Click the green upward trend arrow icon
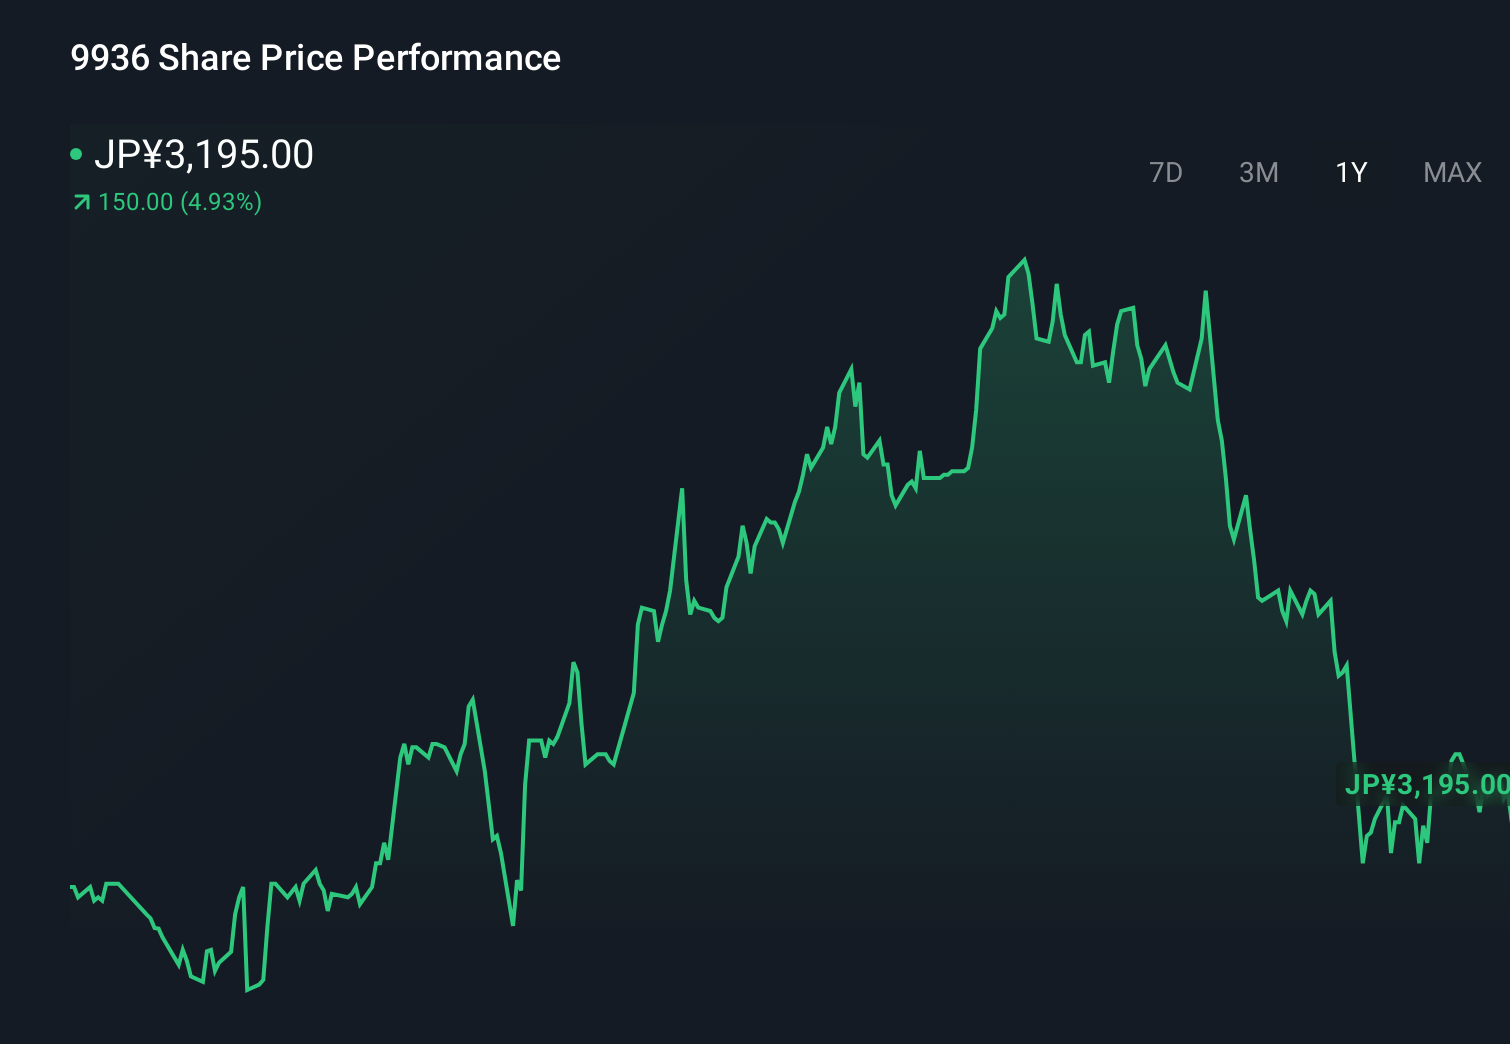1510x1044 pixels. [x=81, y=202]
